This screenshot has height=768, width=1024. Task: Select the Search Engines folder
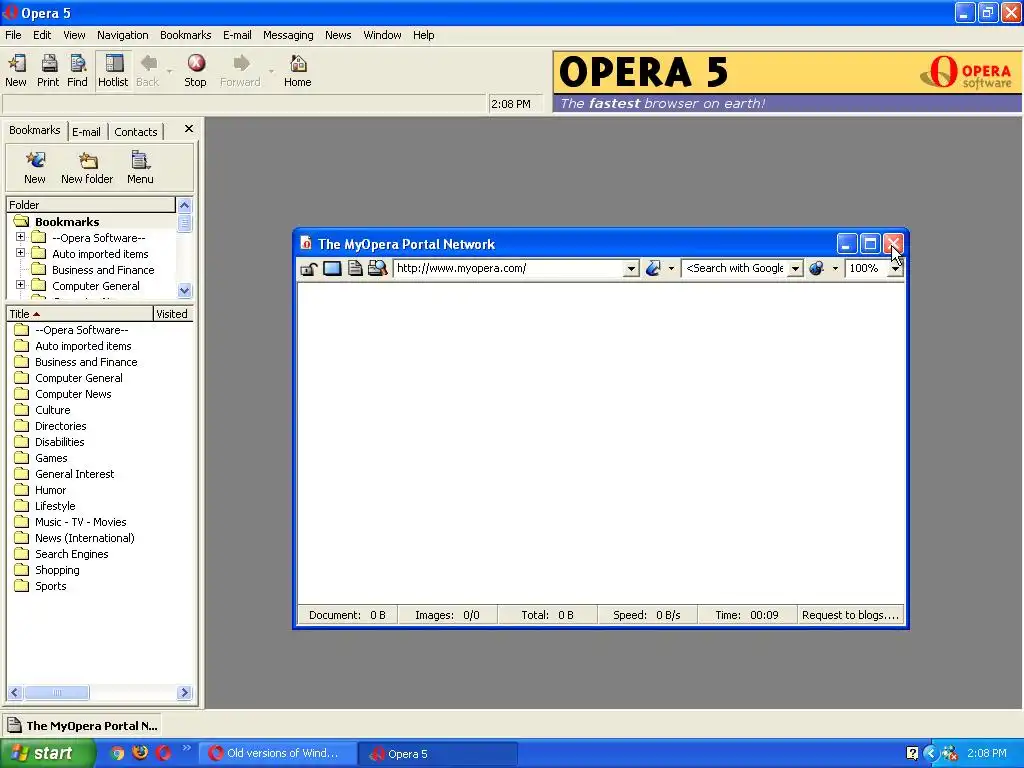(72, 554)
